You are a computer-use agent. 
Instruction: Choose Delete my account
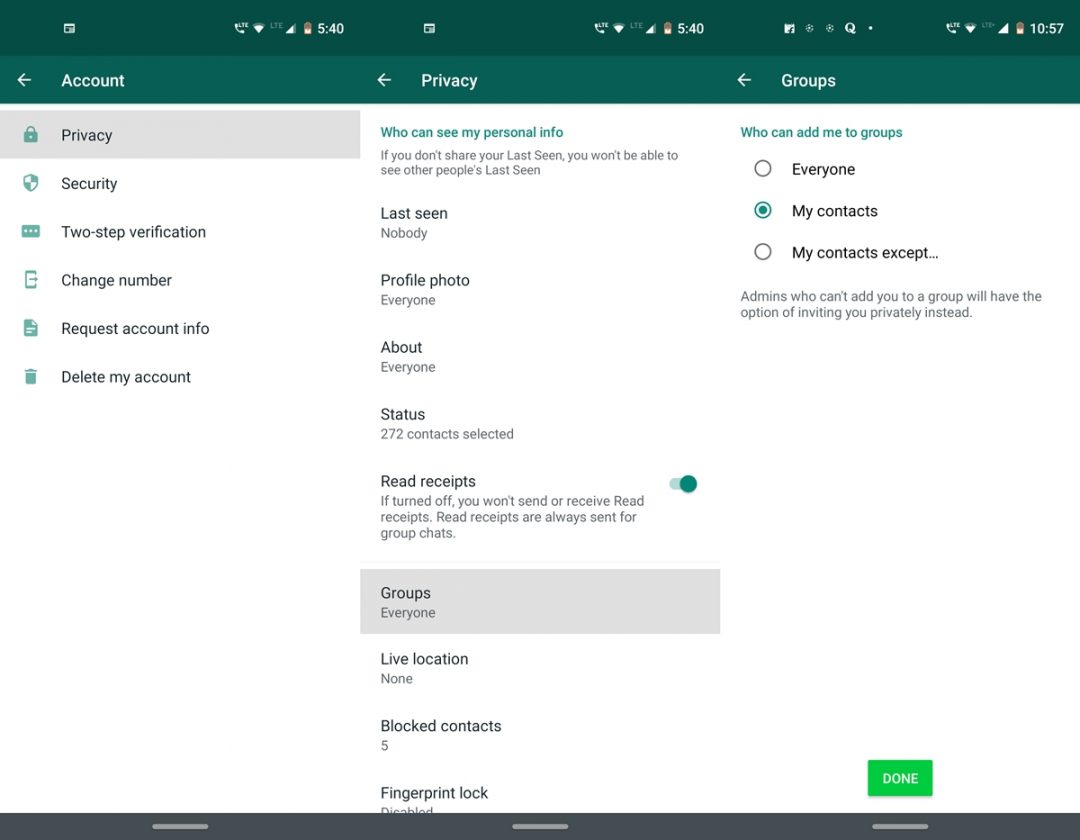click(x=180, y=377)
